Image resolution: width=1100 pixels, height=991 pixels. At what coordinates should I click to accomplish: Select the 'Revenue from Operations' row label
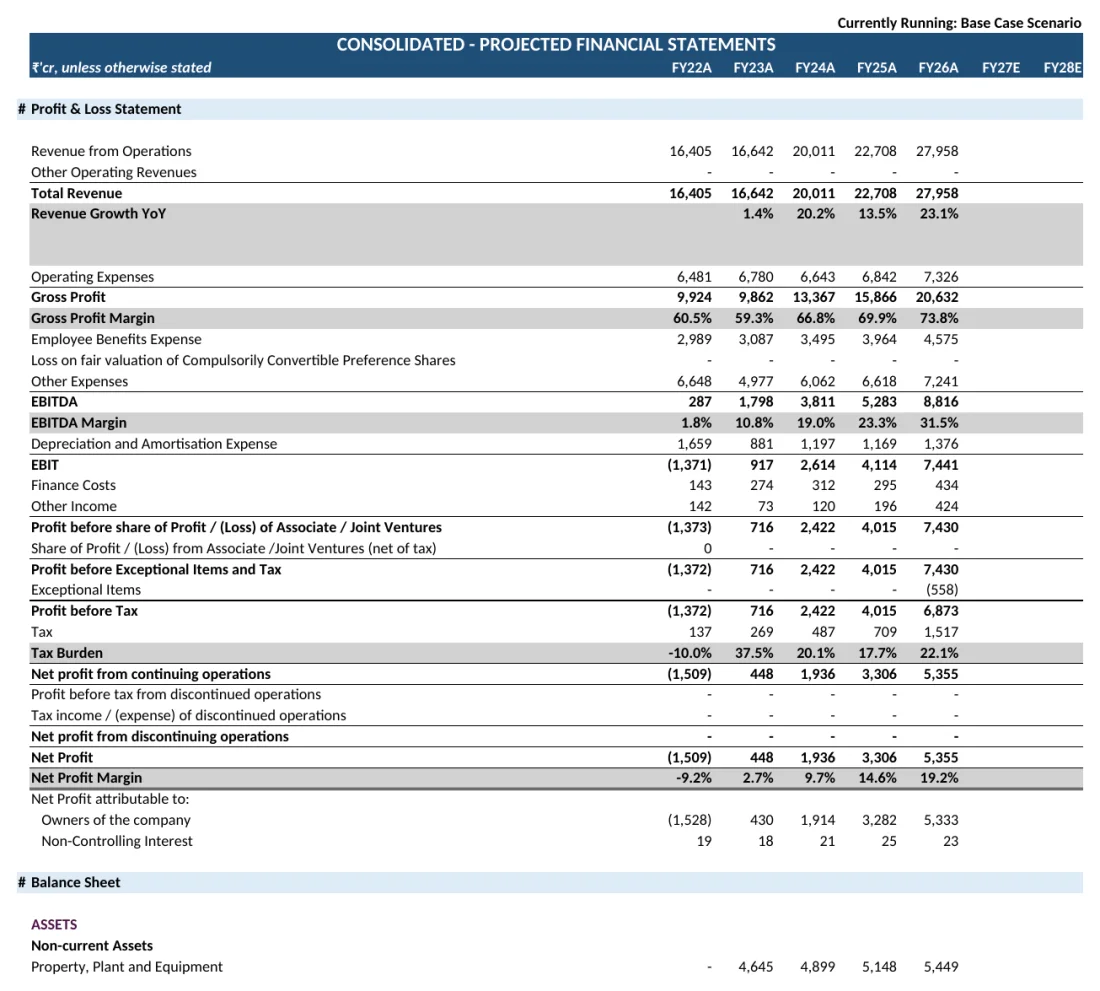pyautogui.click(x=111, y=151)
